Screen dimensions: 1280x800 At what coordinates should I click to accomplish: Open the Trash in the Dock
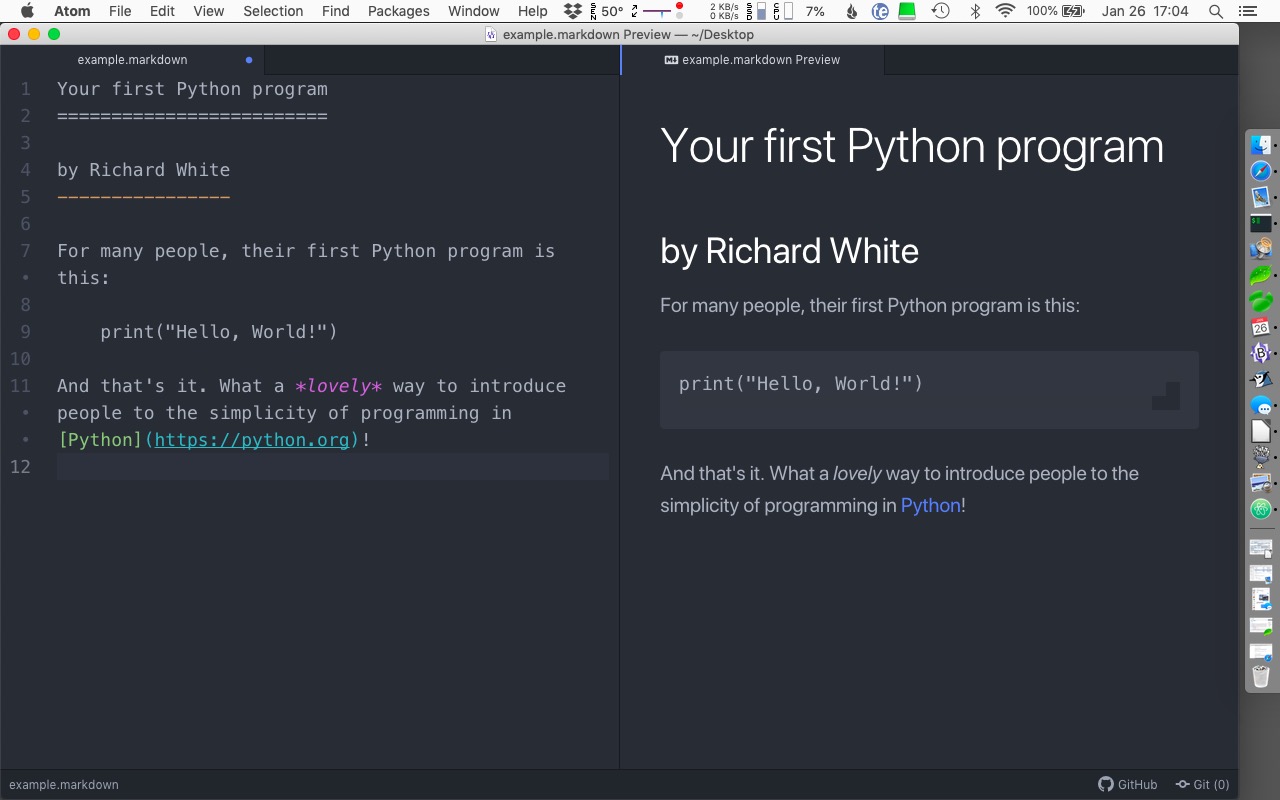coord(1260,677)
